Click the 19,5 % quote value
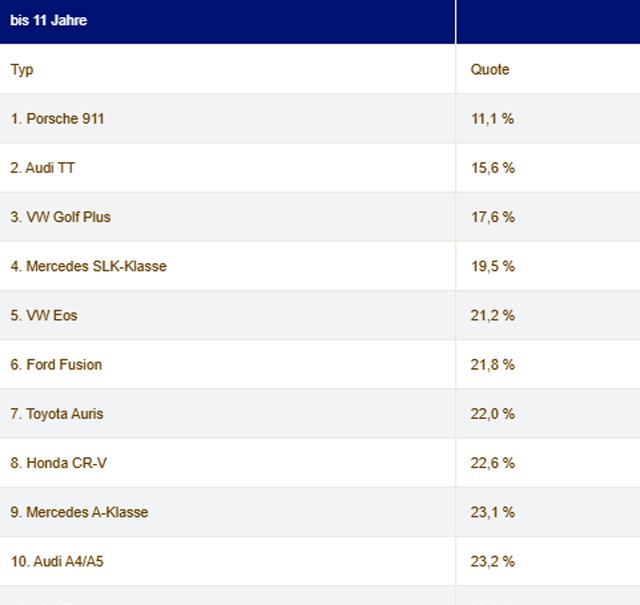 coord(493,266)
